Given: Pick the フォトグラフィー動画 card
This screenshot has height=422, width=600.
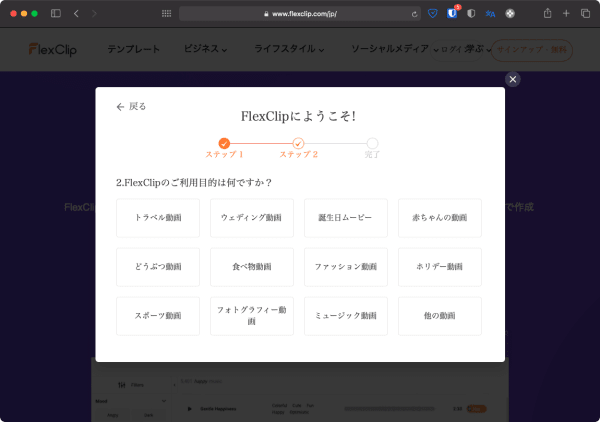Looking at the screenshot, I should tap(252, 316).
